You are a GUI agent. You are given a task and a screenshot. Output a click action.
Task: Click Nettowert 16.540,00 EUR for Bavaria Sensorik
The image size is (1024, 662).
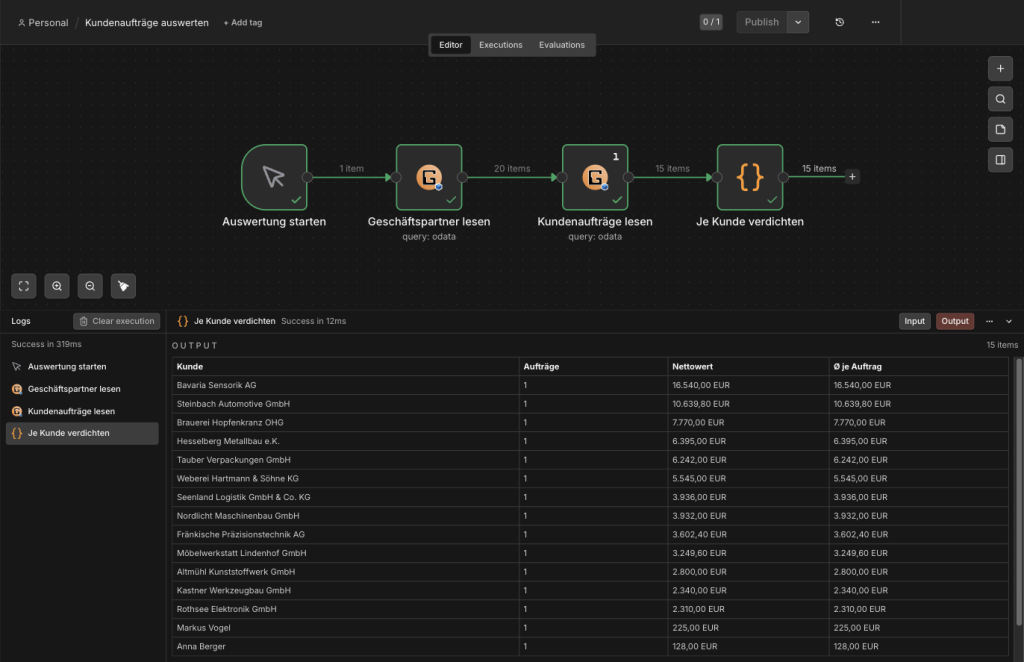[x=748, y=385]
